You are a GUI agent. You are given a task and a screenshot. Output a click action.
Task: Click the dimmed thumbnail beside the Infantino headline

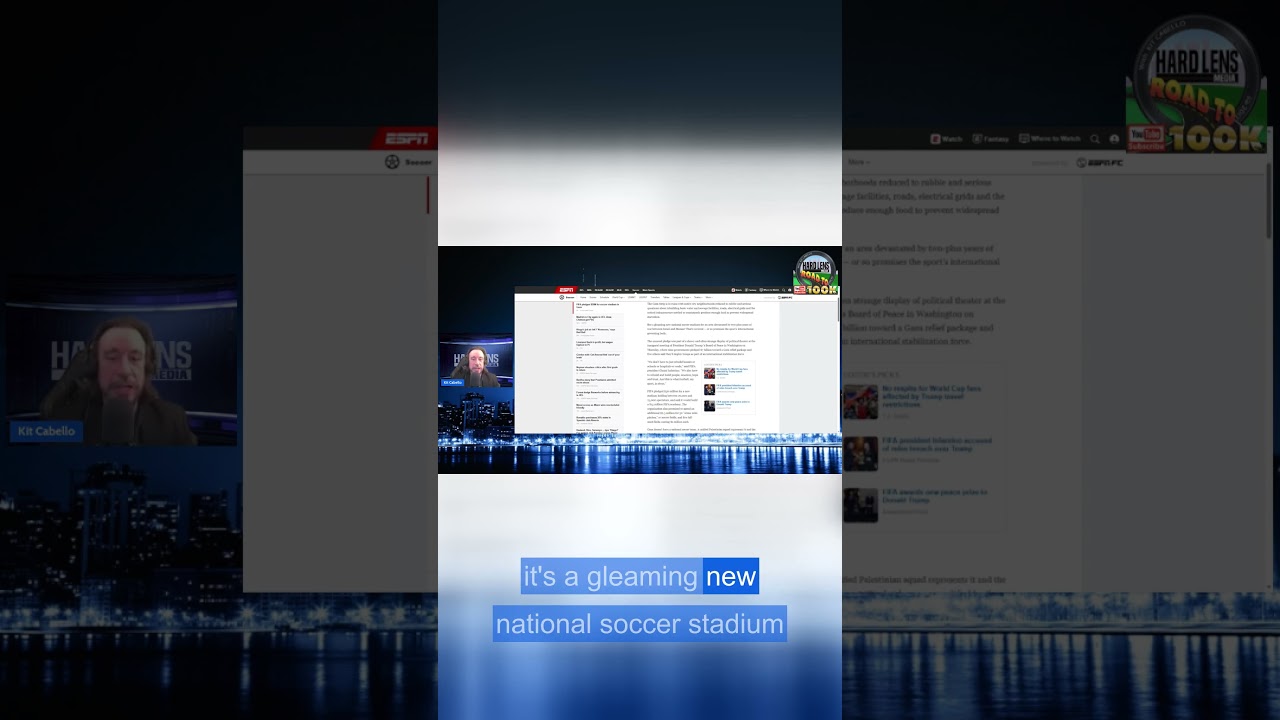tap(860, 453)
